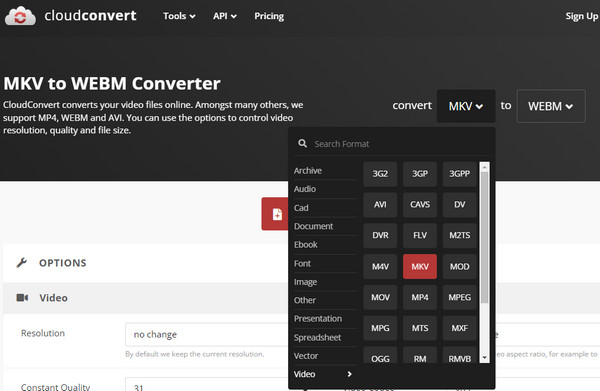The height and width of the screenshot is (391, 600).
Task: Click the camera icon beside Video section
Action: click(x=22, y=297)
